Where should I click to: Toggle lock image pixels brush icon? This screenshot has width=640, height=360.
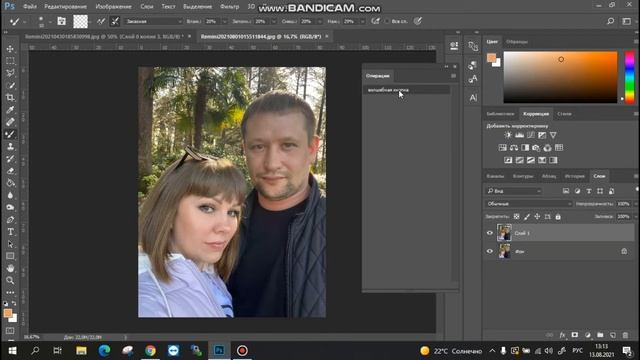pos(527,217)
